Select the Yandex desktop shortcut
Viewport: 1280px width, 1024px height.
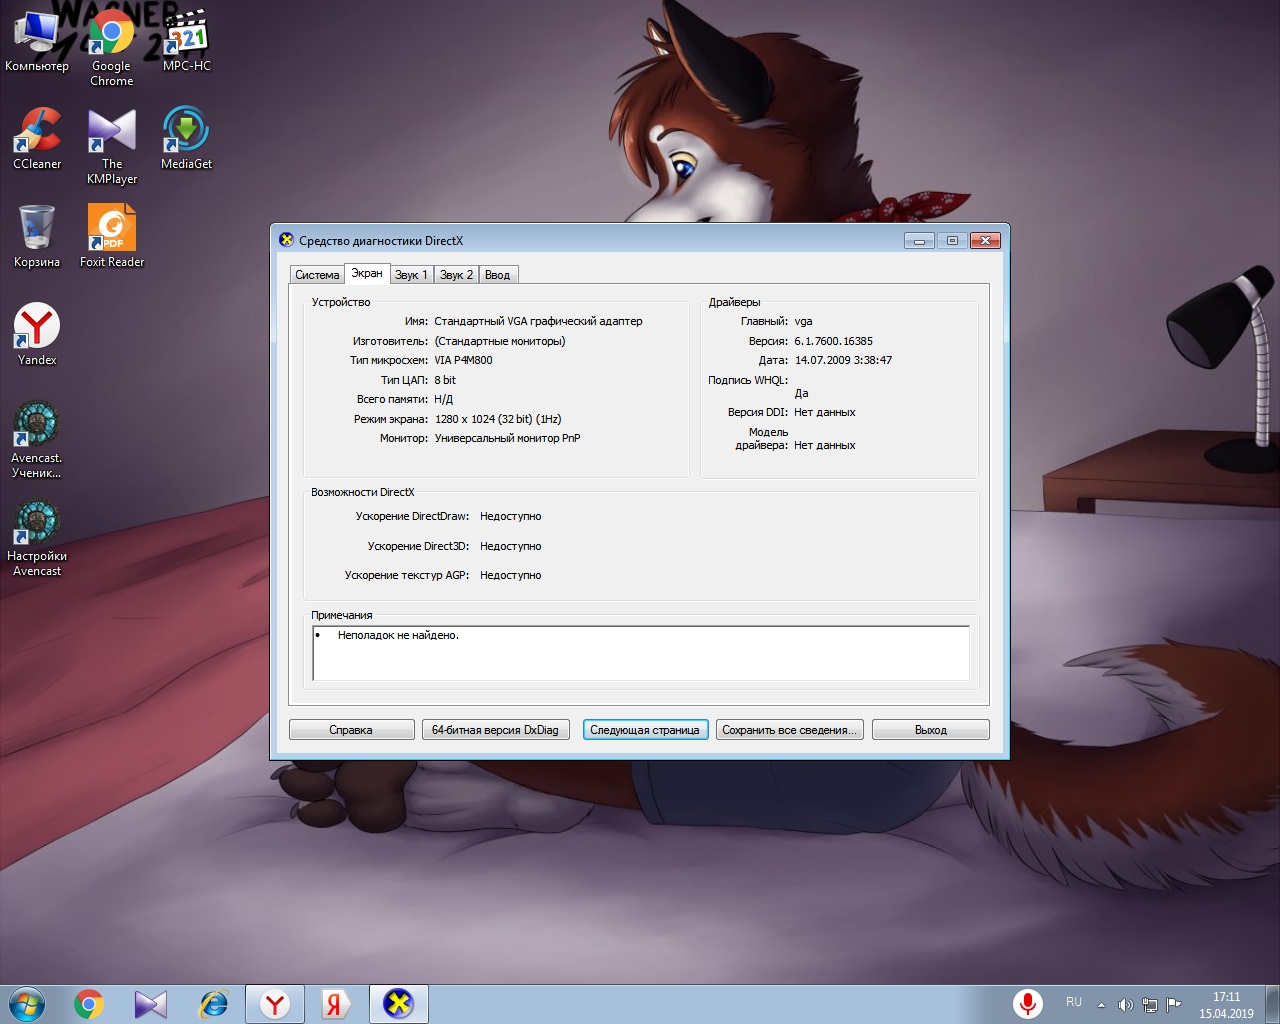point(37,335)
